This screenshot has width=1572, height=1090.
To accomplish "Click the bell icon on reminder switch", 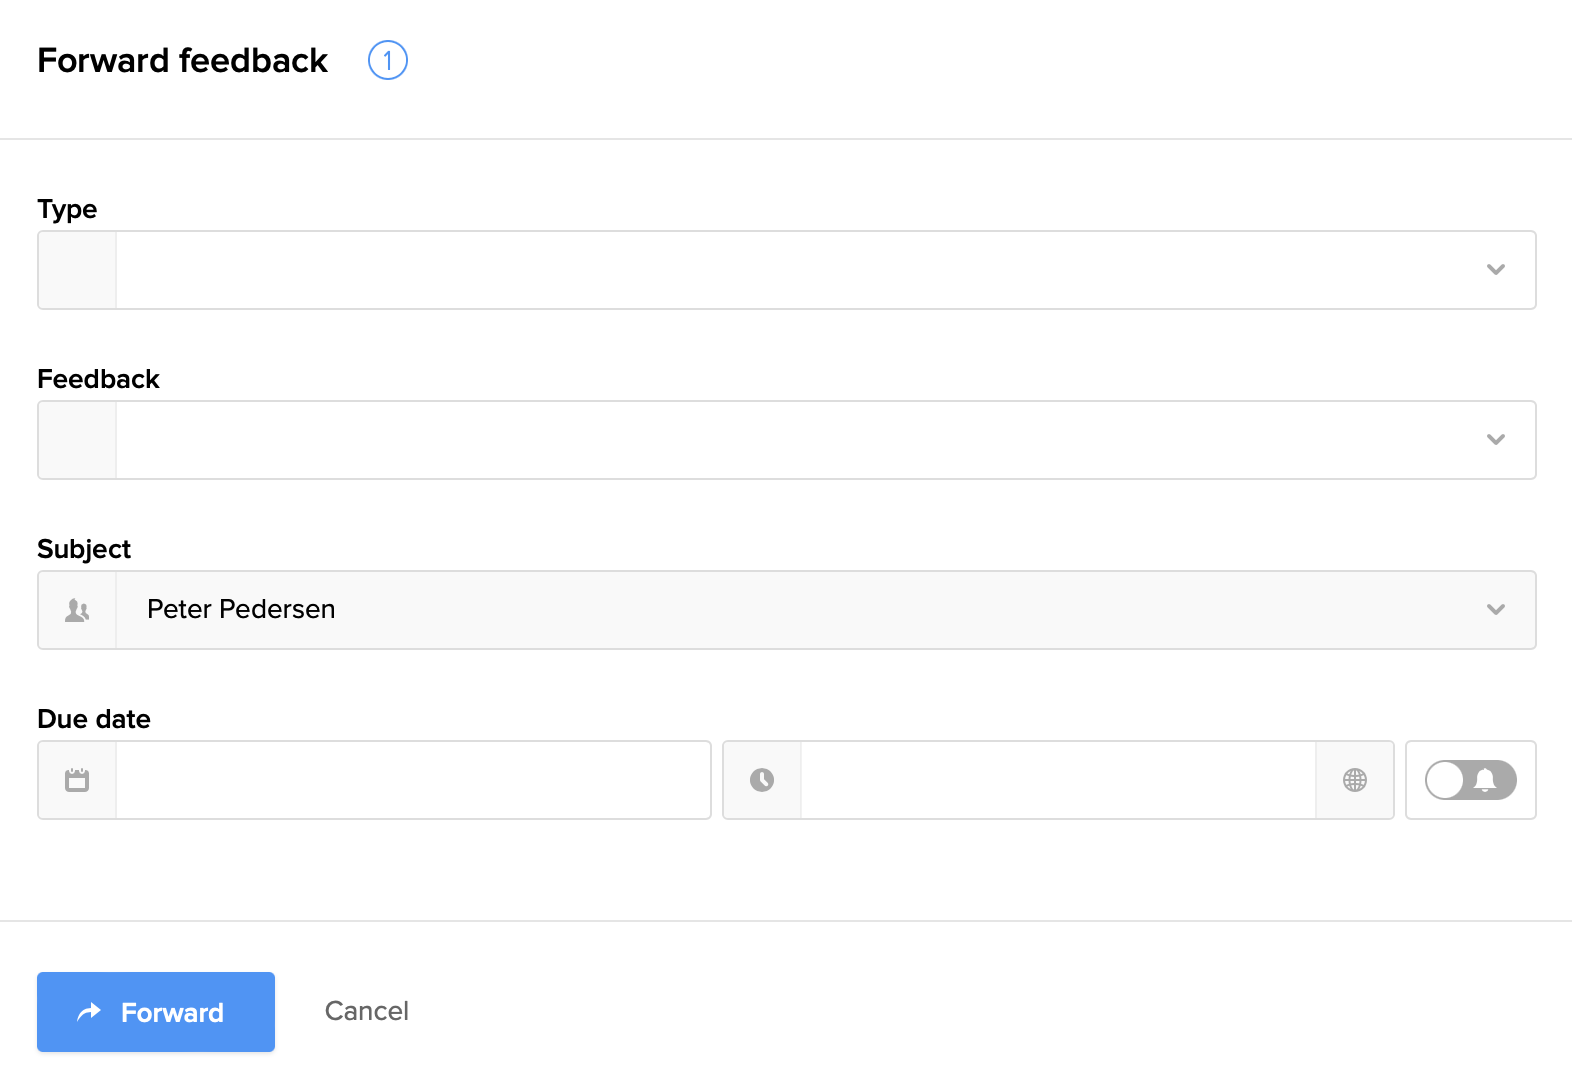I will (1486, 780).
